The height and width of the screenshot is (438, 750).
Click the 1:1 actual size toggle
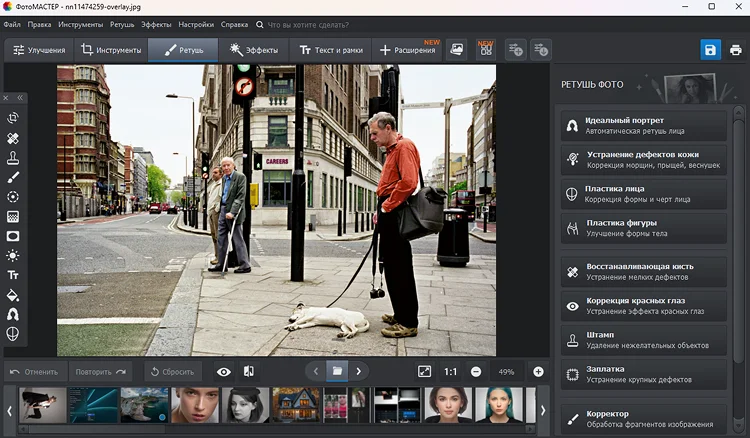tap(450, 372)
